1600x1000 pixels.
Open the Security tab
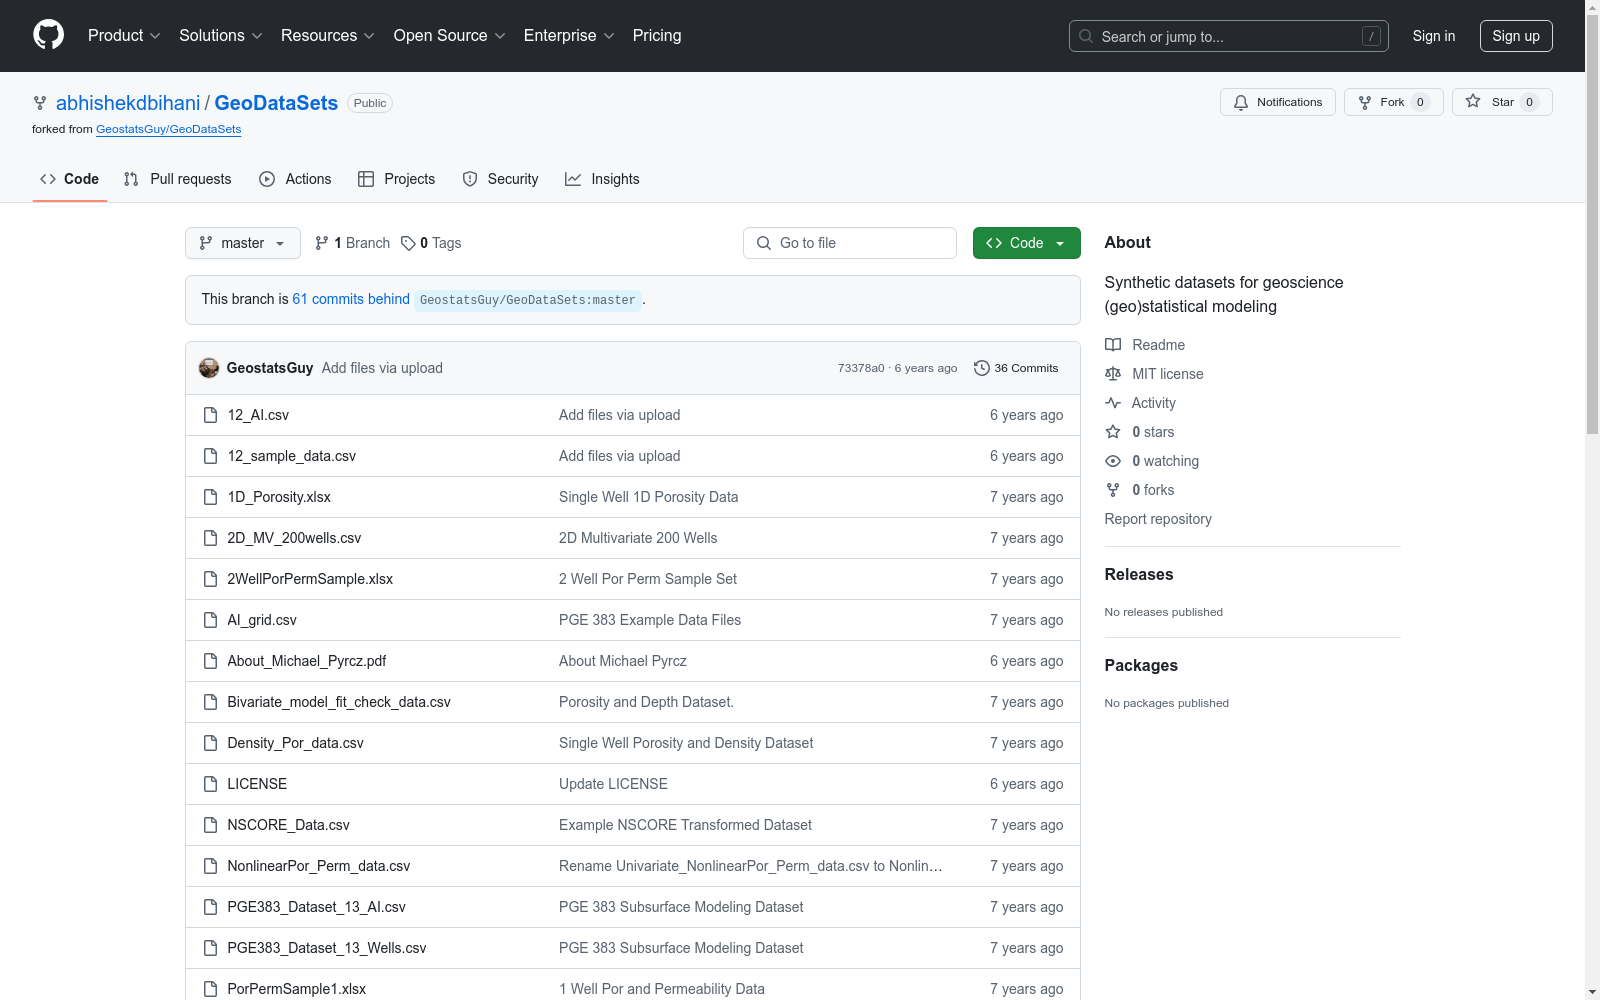tap(500, 179)
